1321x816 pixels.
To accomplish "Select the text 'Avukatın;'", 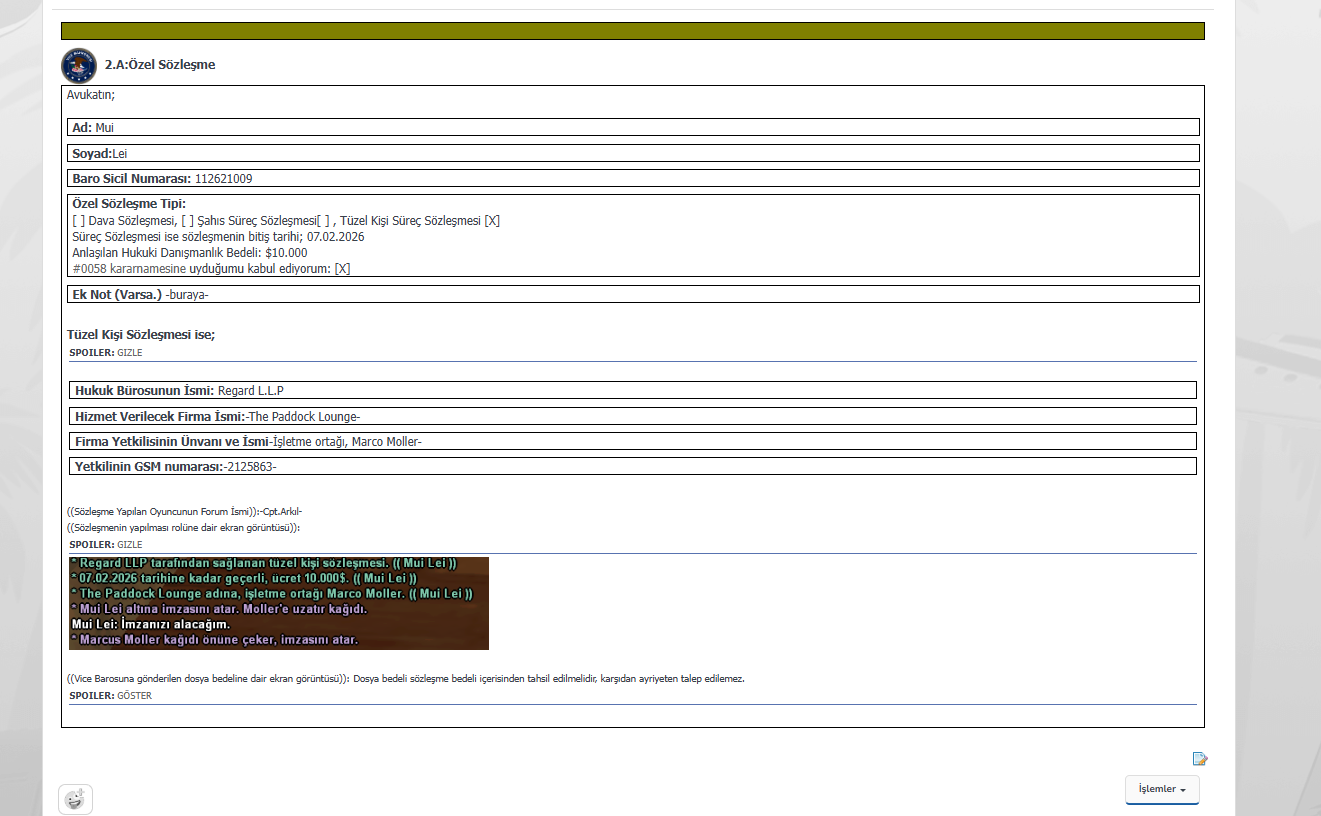I will (91, 95).
